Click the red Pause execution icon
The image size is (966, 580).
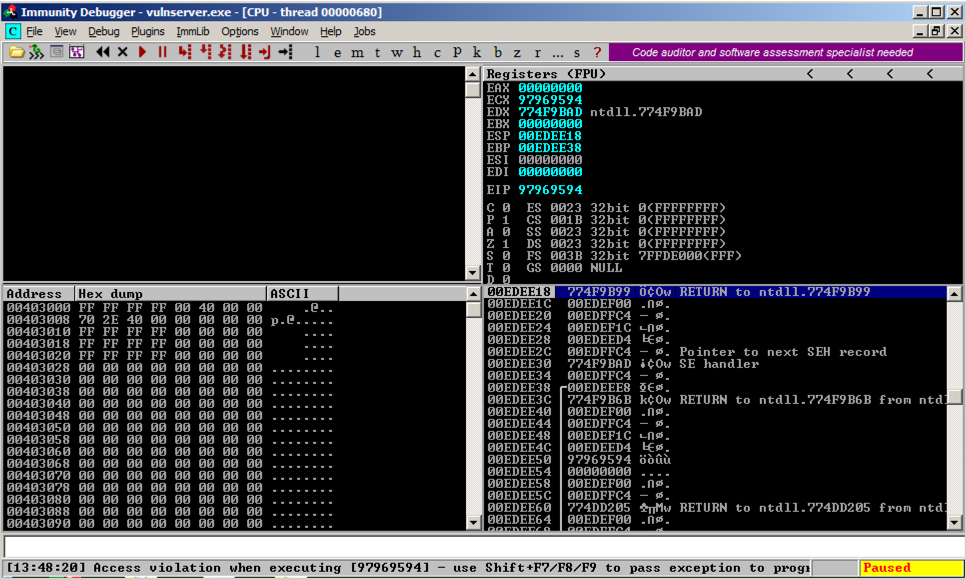163,52
